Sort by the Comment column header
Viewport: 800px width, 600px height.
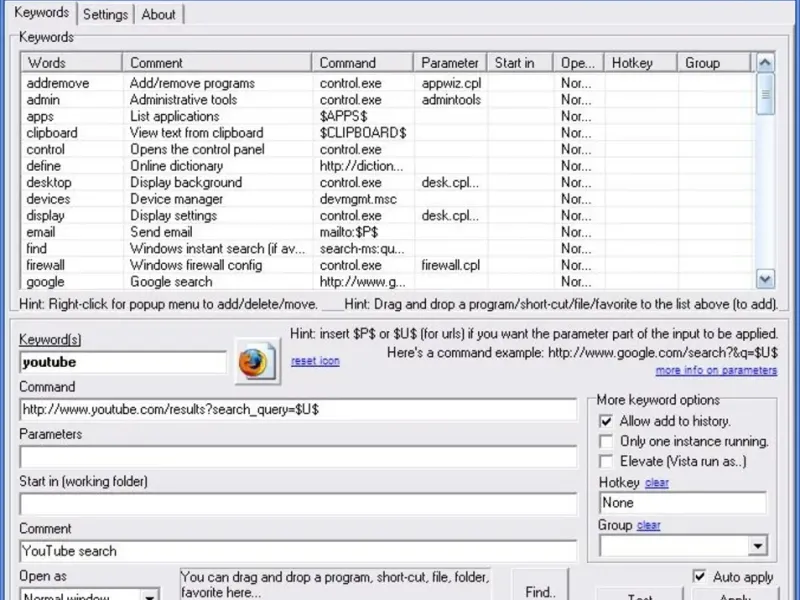click(x=217, y=62)
